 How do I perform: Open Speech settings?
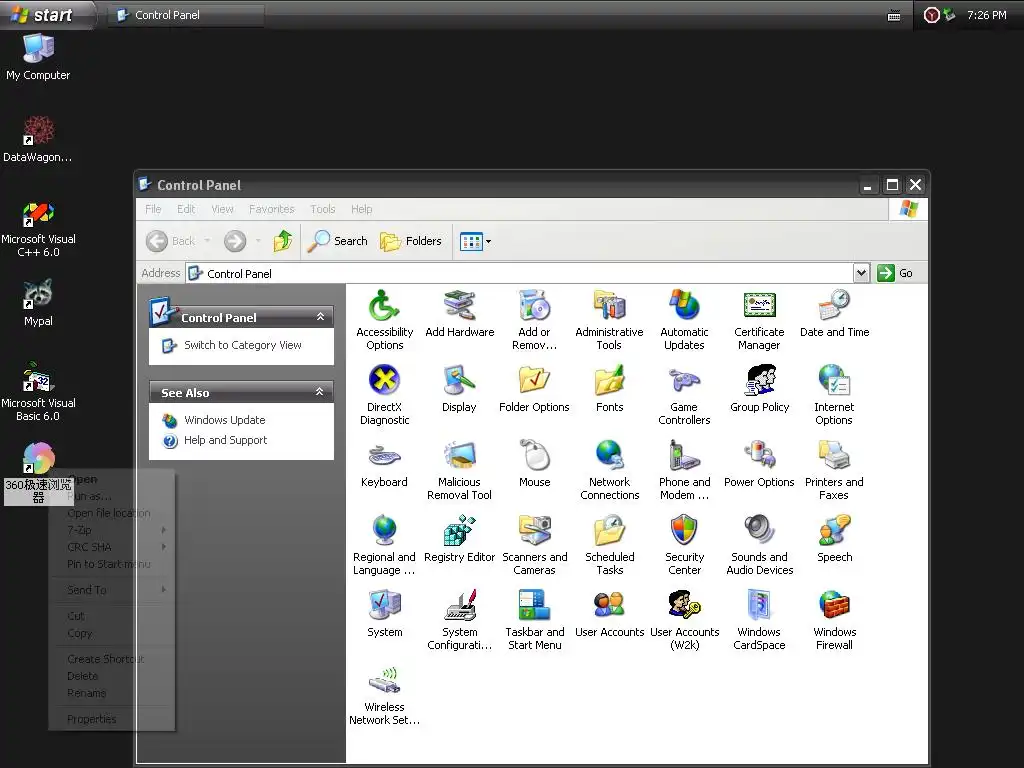pyautogui.click(x=834, y=540)
